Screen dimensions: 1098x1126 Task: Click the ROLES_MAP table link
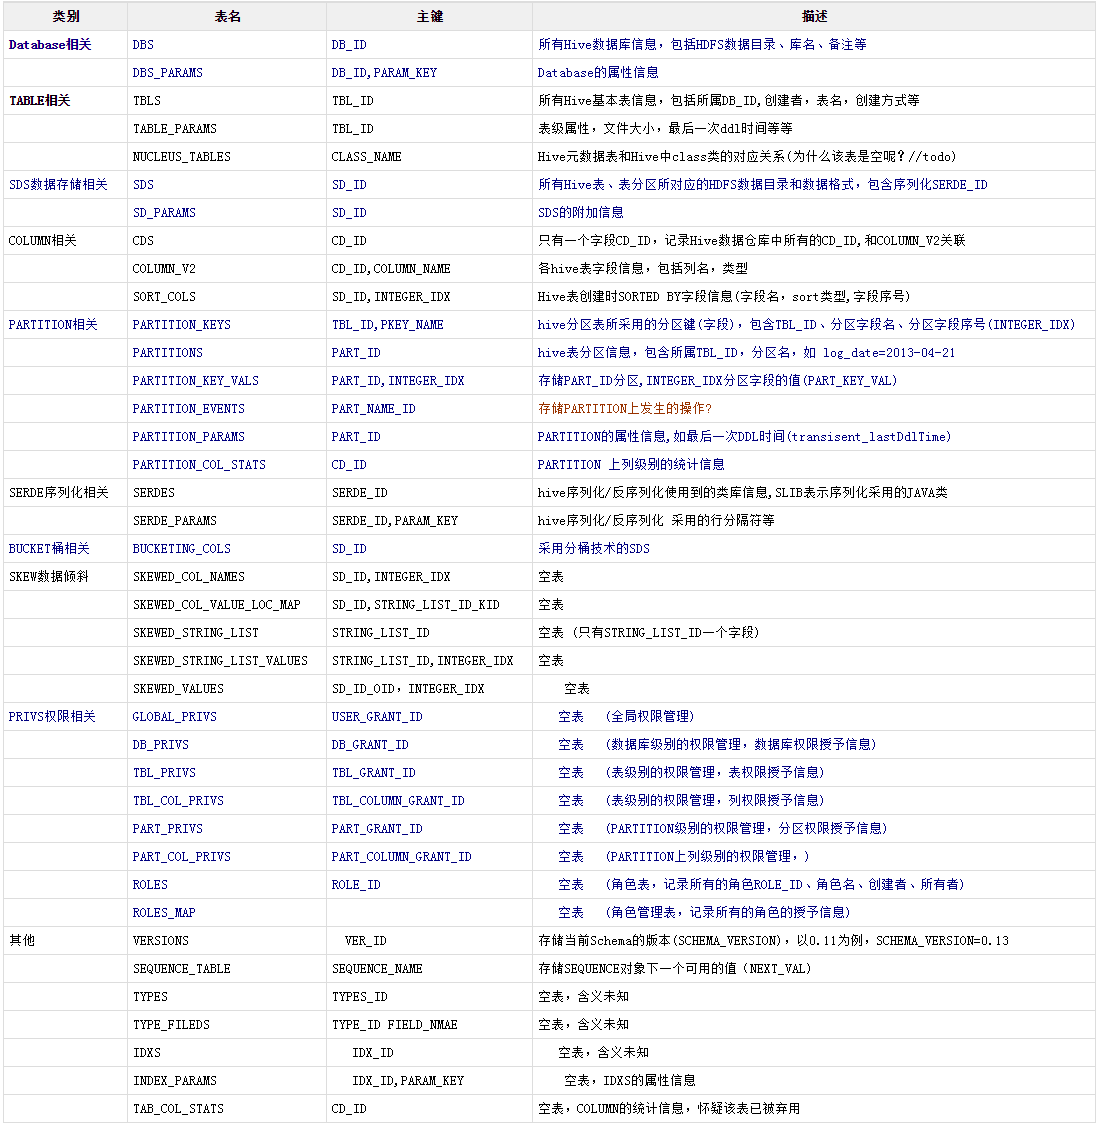click(164, 913)
